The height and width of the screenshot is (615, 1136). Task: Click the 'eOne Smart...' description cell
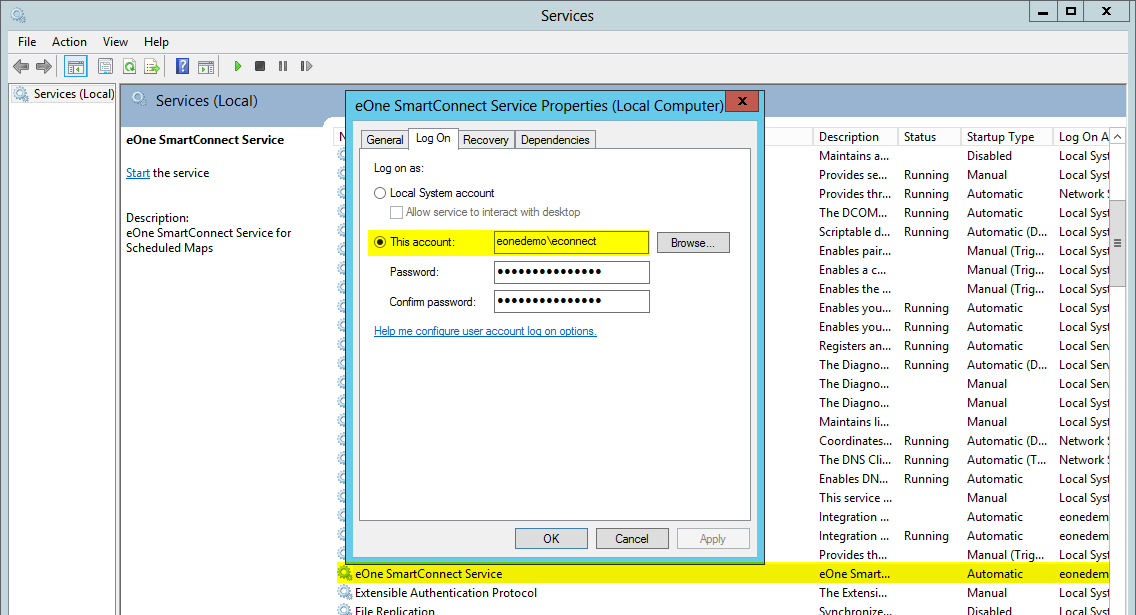click(854, 574)
